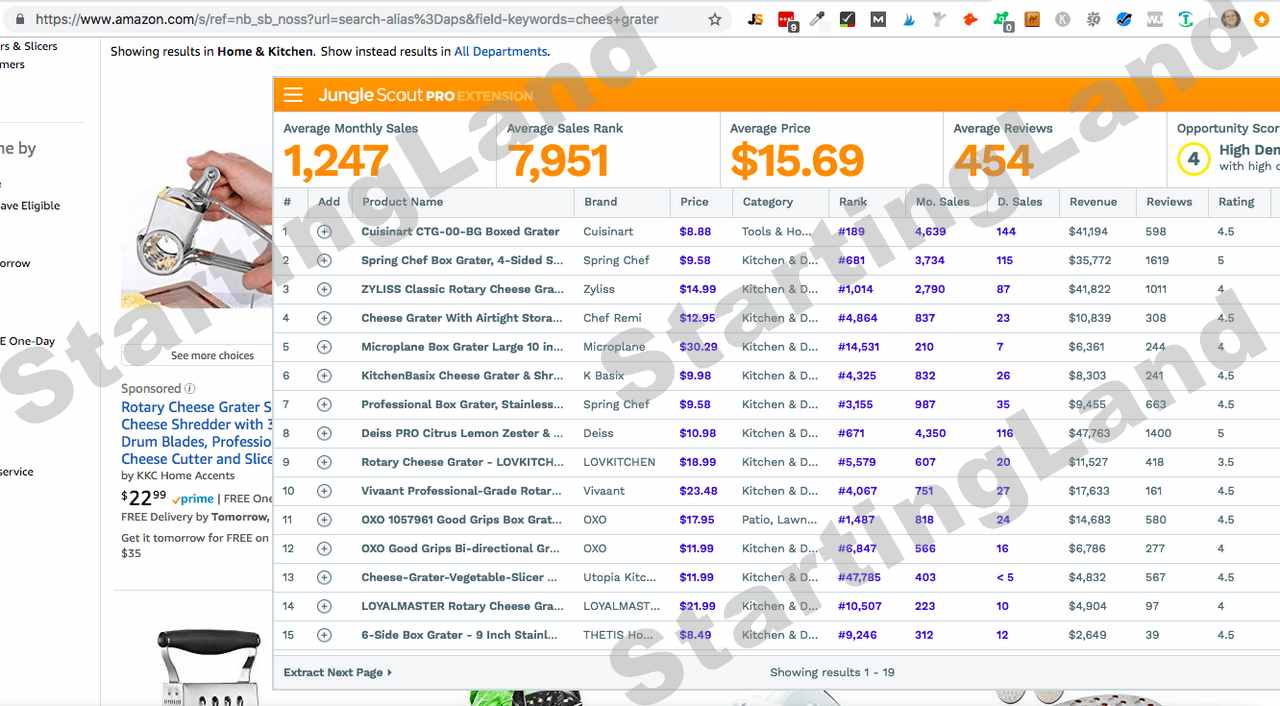Sort table by Revenue column header
Viewport: 1280px width, 706px height.
1093,202
